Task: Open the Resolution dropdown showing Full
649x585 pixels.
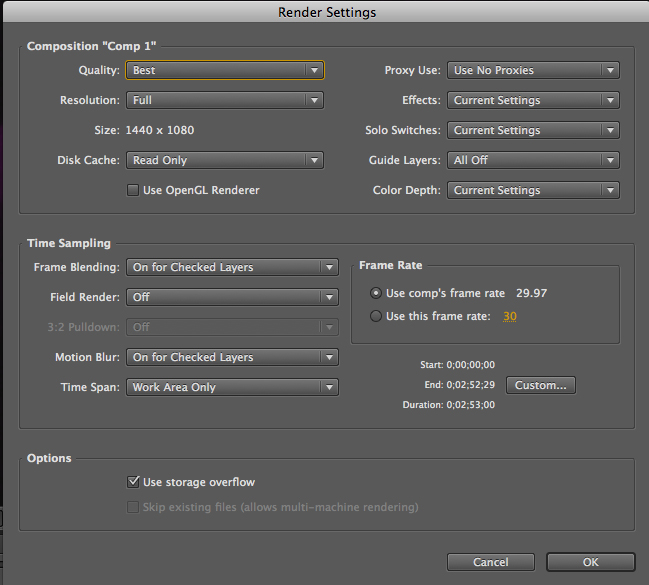Action: (225, 100)
